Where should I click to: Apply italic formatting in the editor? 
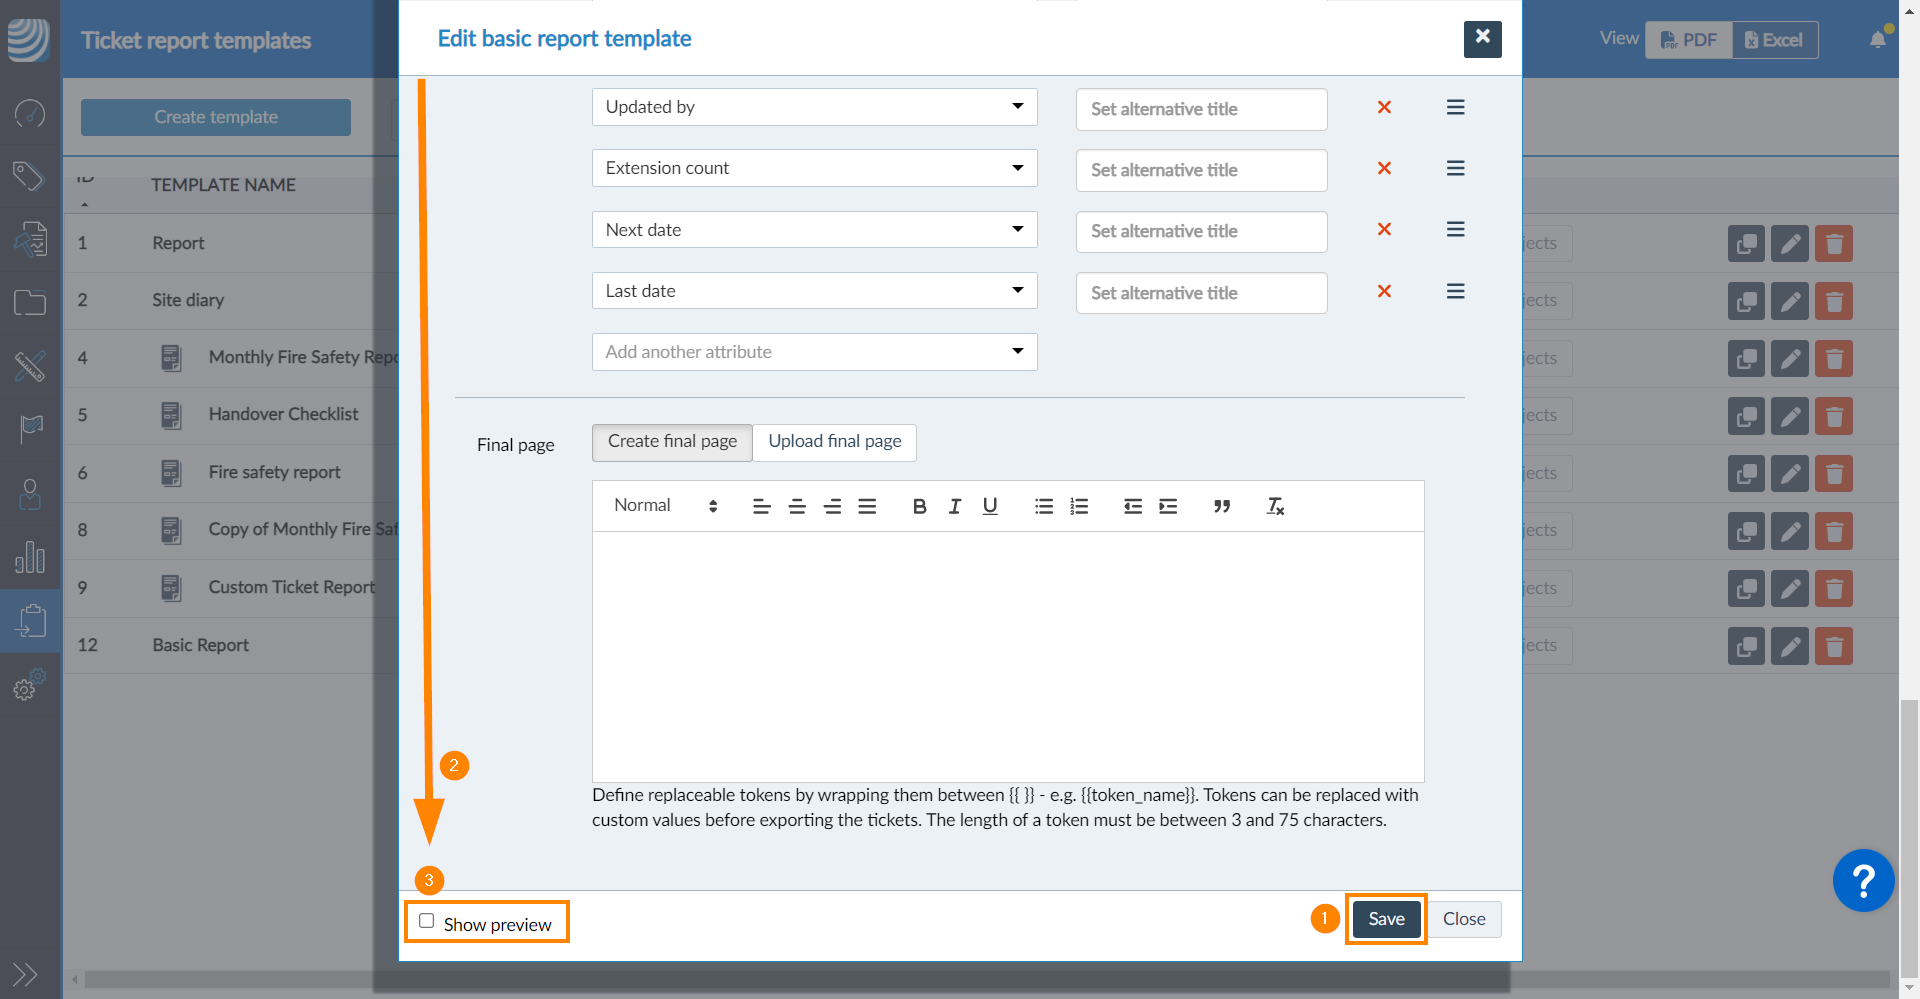(954, 506)
